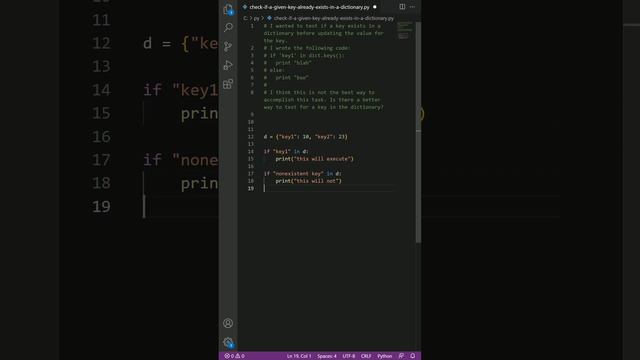Click 'print("this will execute")' on line 15
Image resolution: width=640 pixels, height=360 pixels.
click(x=315, y=159)
